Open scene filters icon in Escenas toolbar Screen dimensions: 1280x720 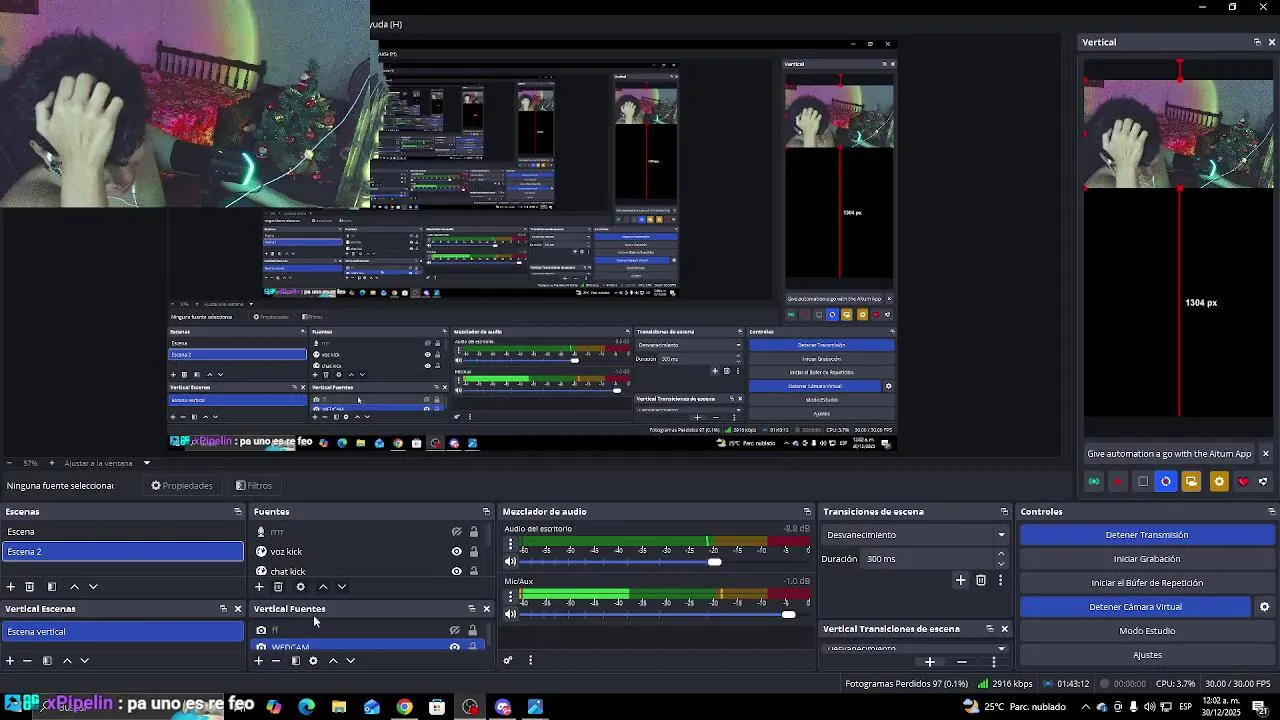pos(52,587)
